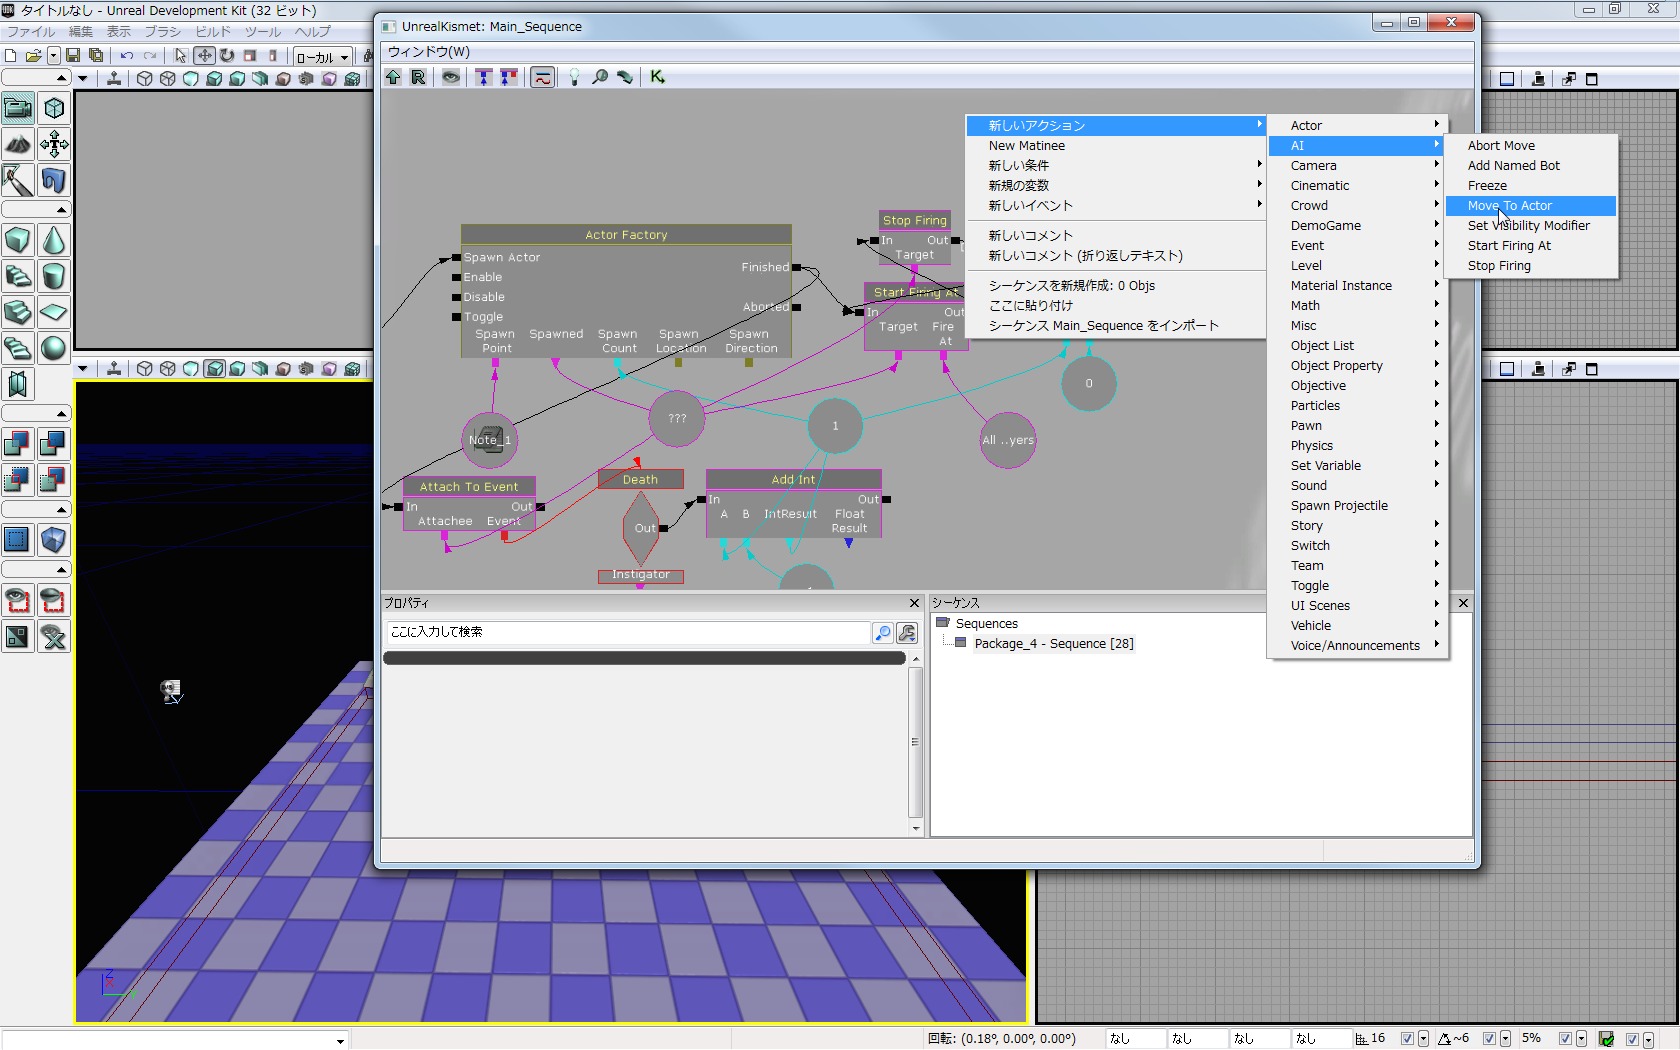Collapse the first toolbox section using its arrow
The width and height of the screenshot is (1680, 1050).
[x=61, y=78]
